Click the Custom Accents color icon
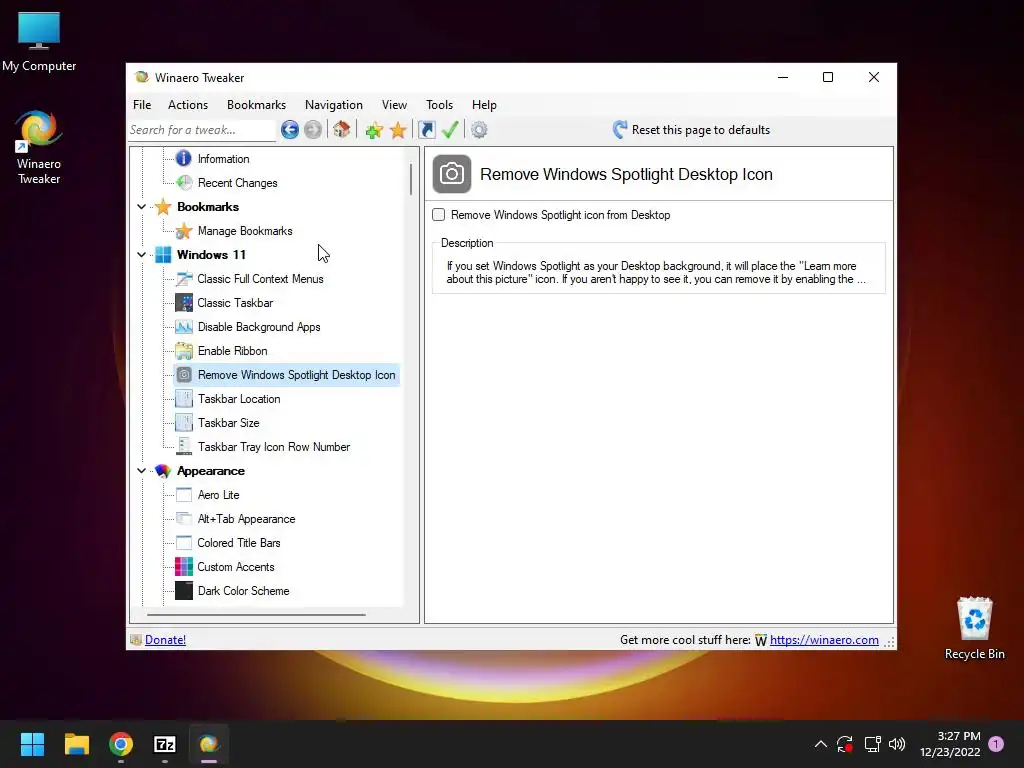 184,567
